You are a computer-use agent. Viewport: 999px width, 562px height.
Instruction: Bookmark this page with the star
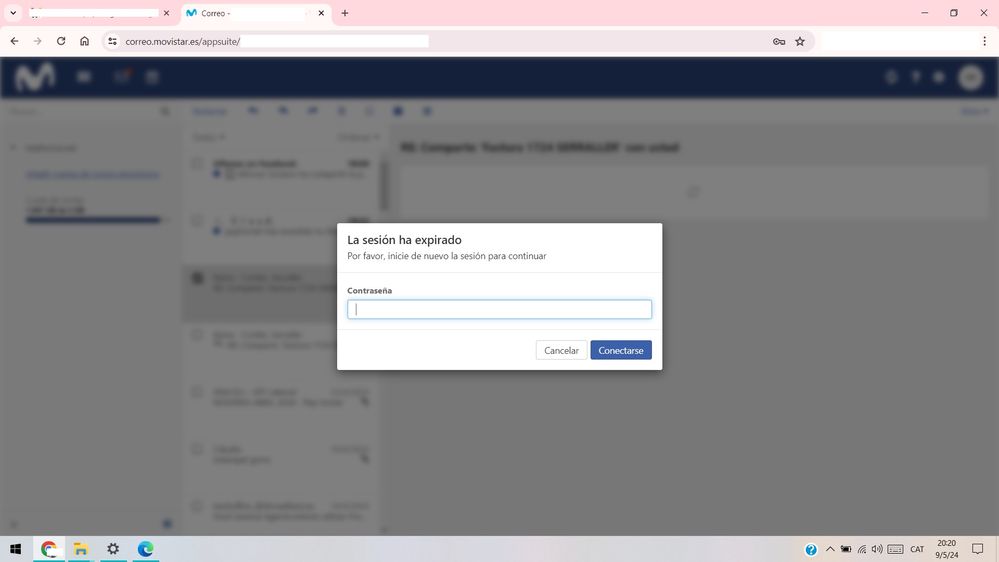click(x=800, y=41)
